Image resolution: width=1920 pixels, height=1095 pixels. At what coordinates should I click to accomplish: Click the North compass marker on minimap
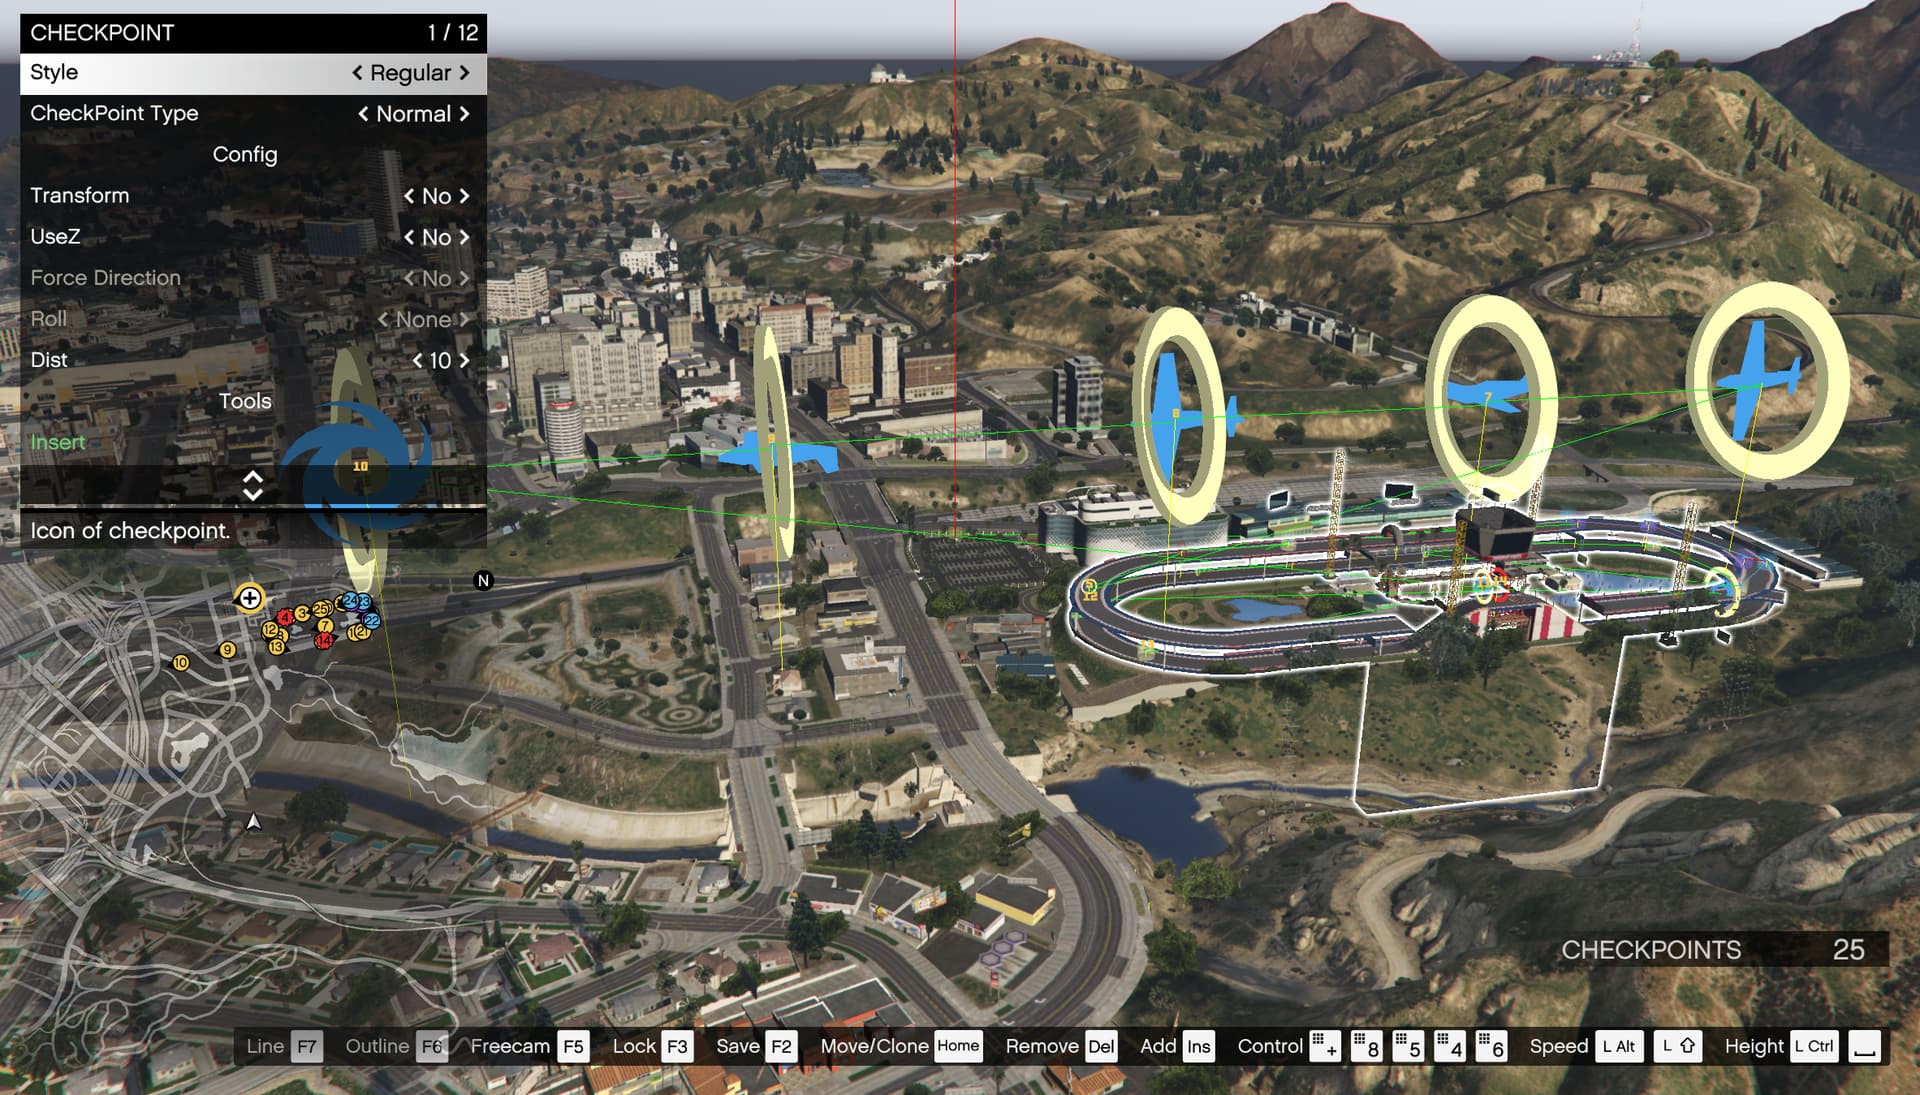click(x=483, y=580)
